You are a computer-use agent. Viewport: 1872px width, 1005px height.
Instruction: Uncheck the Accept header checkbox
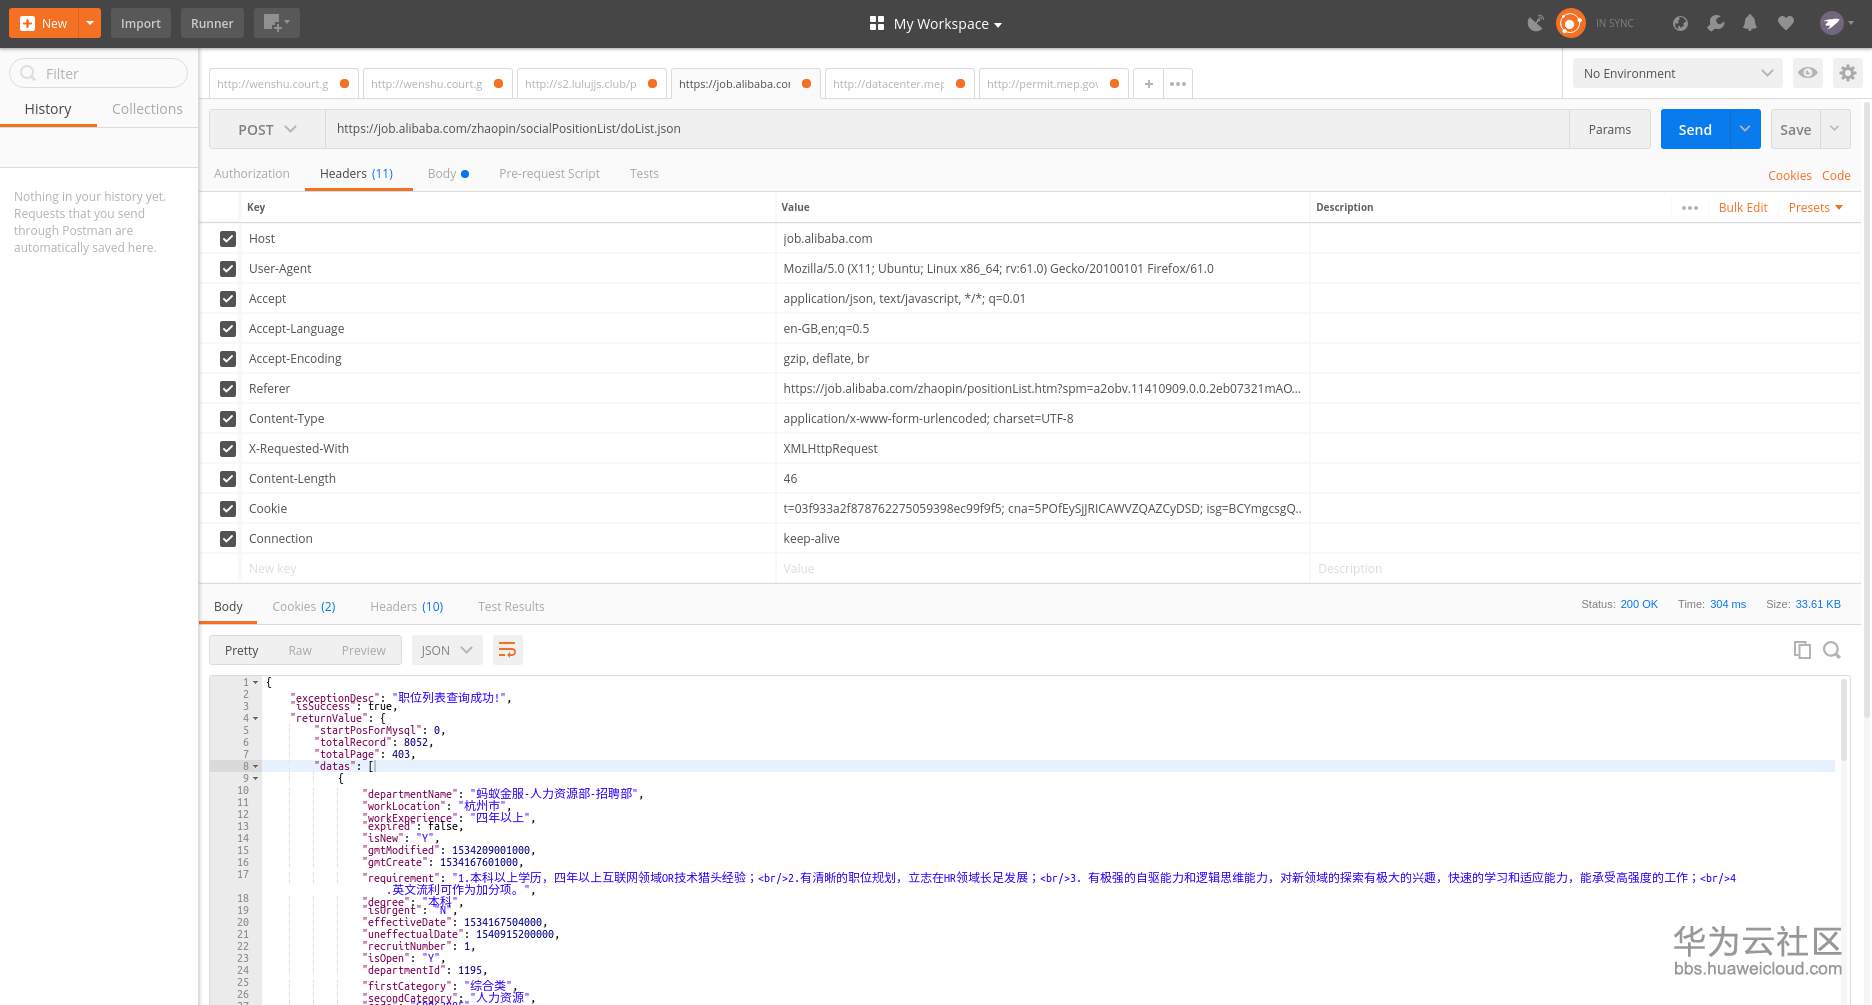(x=228, y=299)
